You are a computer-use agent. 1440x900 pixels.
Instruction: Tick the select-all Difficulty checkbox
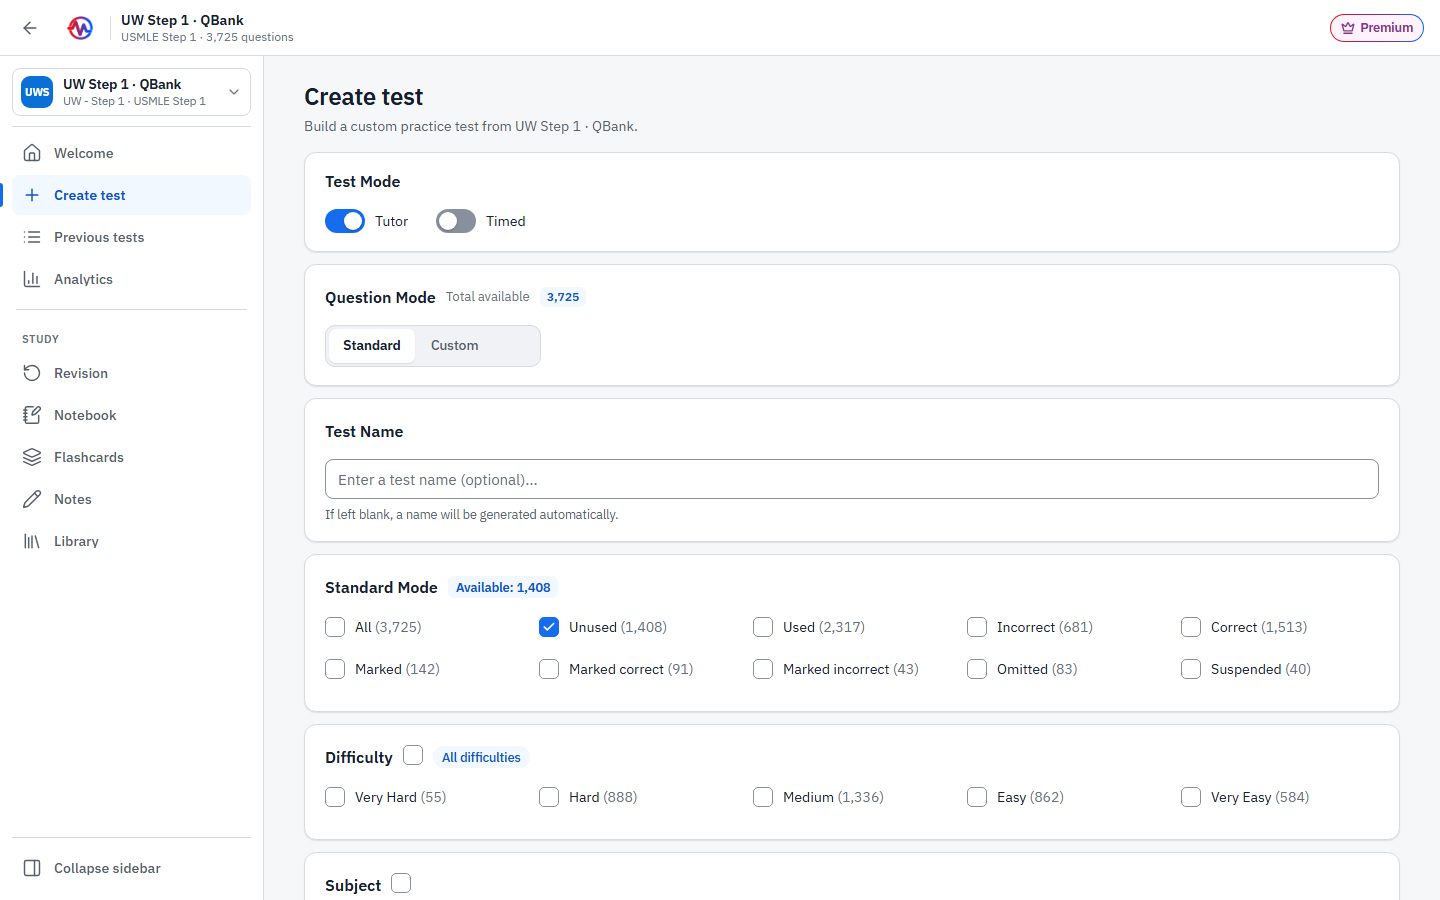pyautogui.click(x=413, y=755)
